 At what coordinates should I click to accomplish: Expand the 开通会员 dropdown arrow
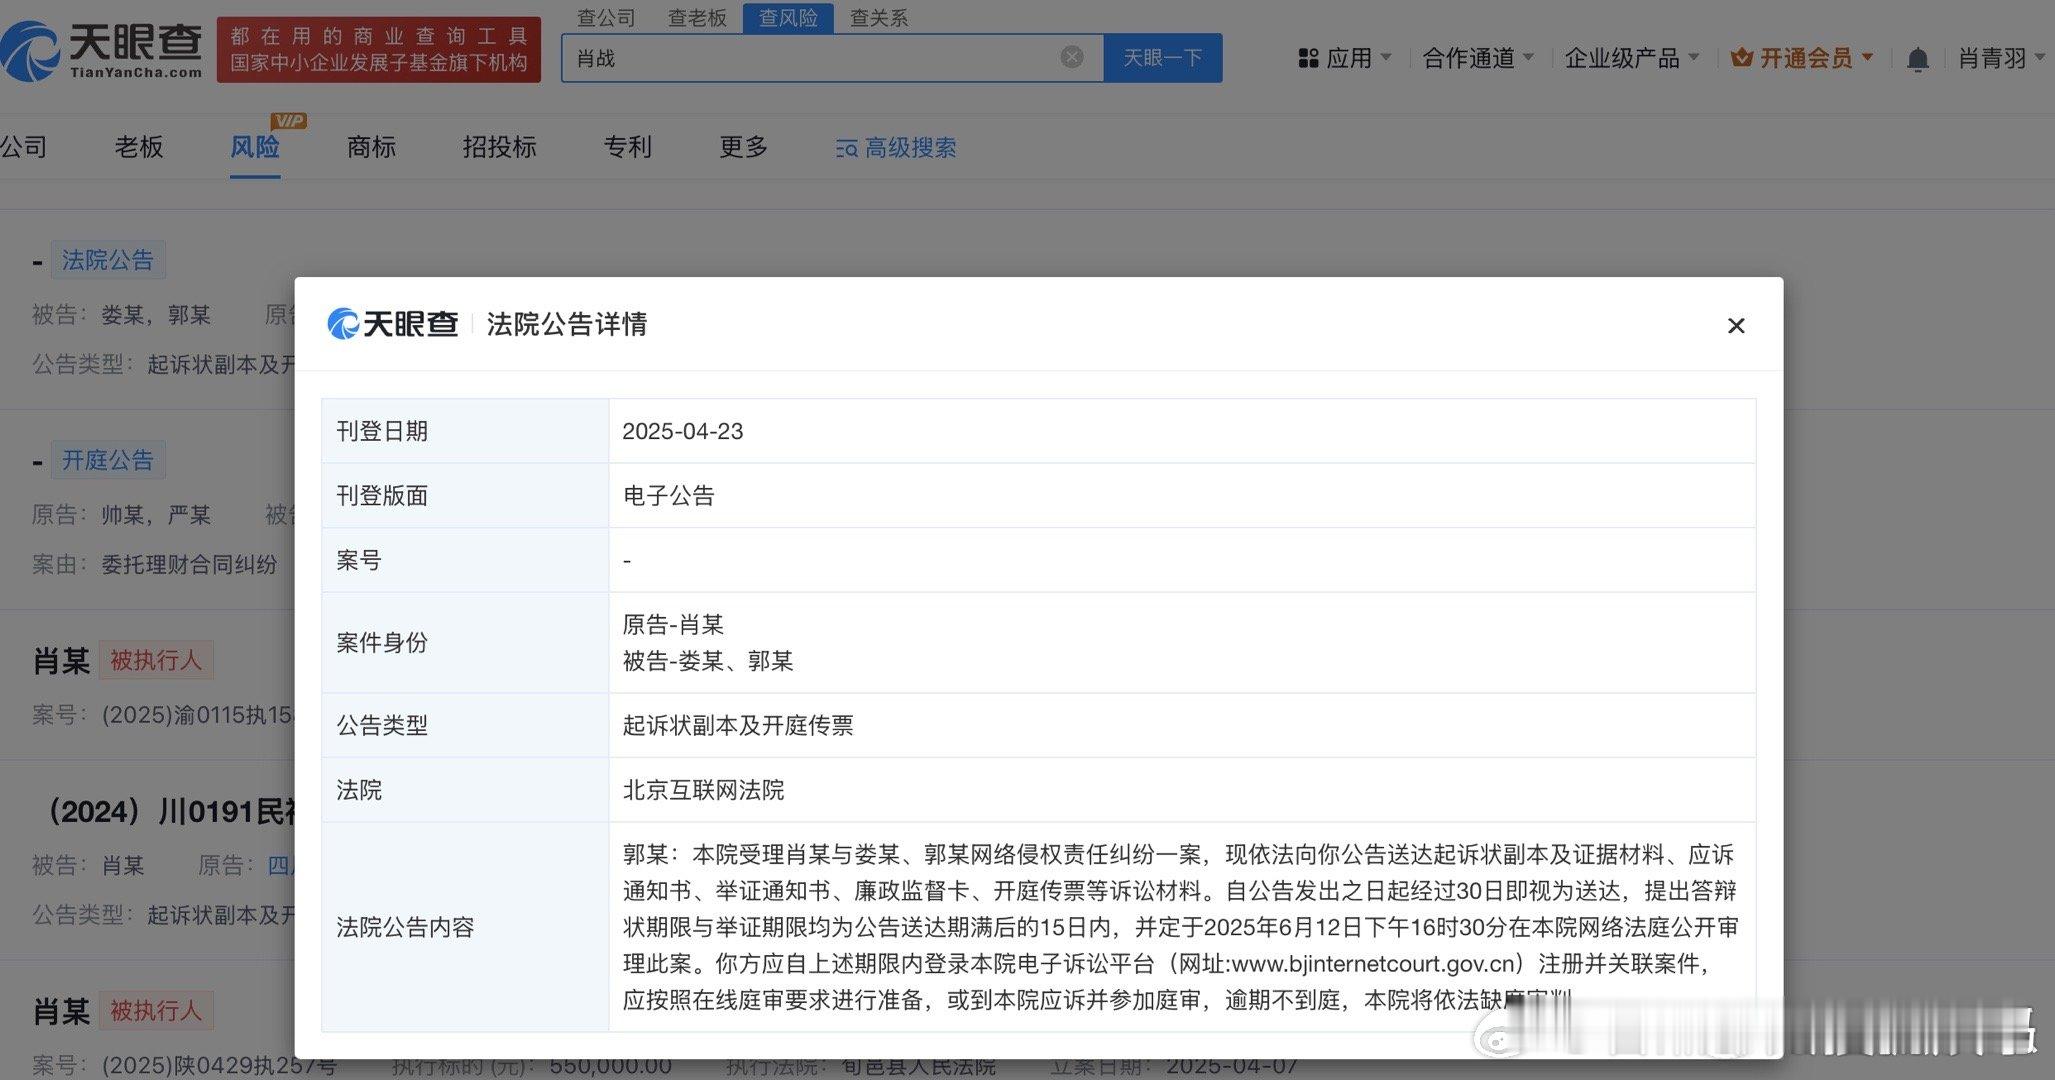[x=1867, y=58]
